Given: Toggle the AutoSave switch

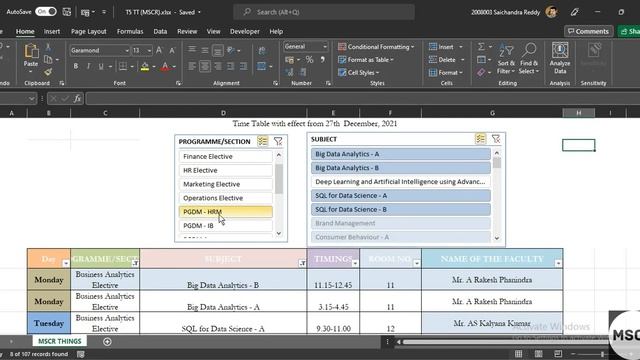Looking at the screenshot, I should (46, 12).
